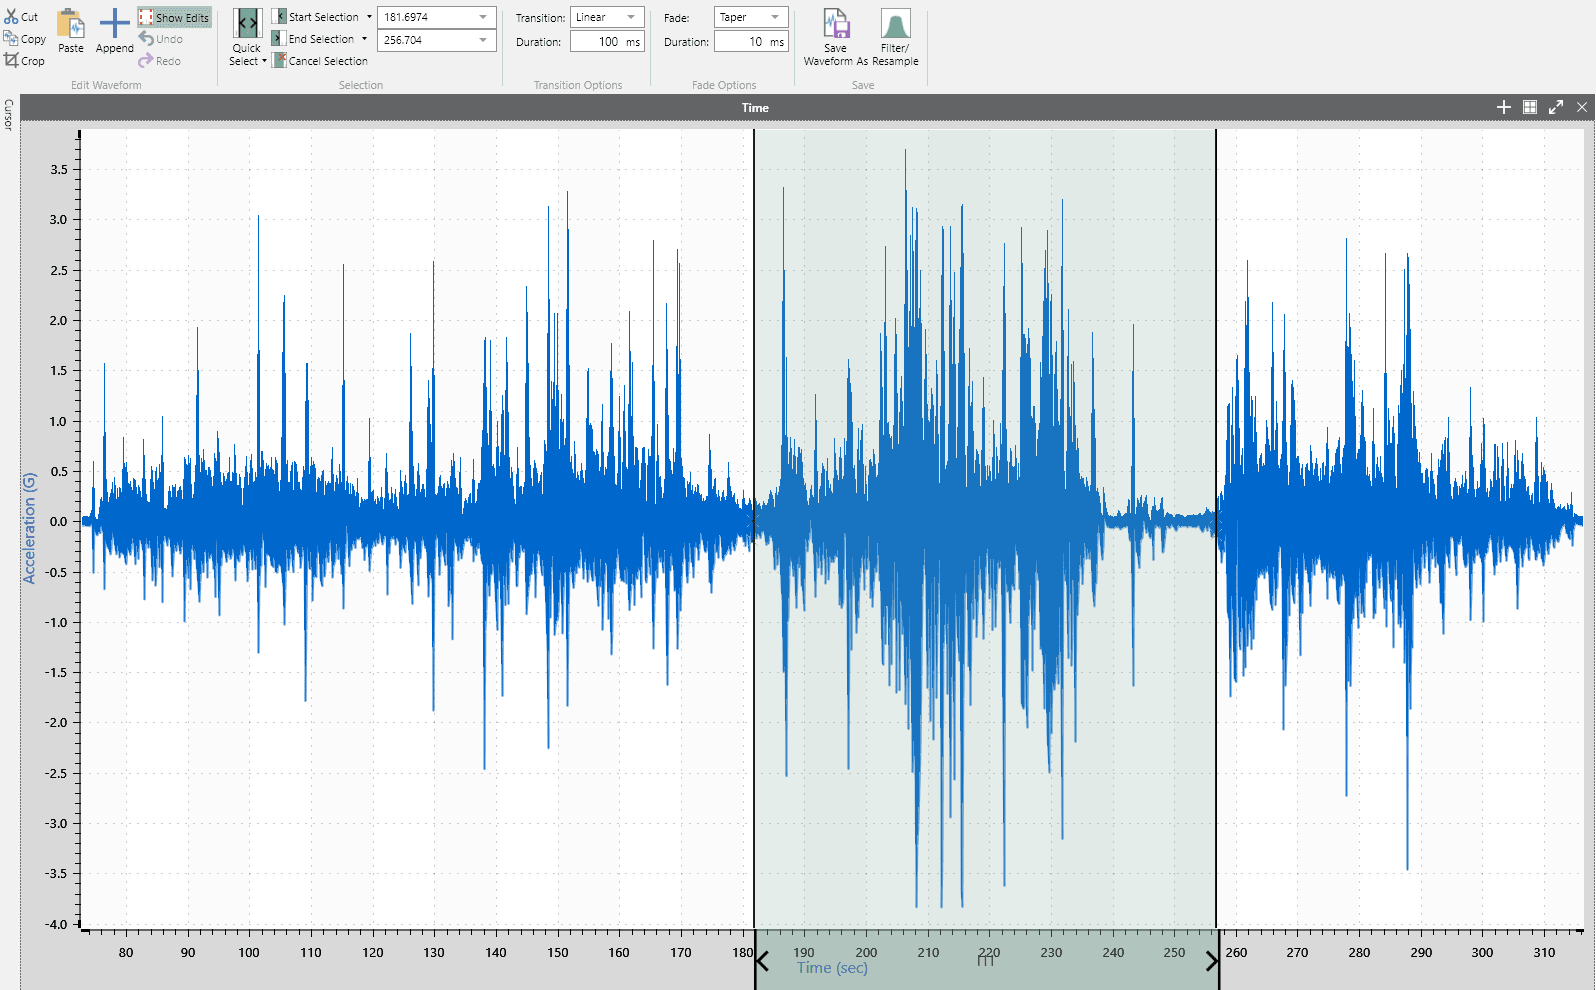Click the Cut scissors icon
This screenshot has height=990, width=1596.
[11, 17]
